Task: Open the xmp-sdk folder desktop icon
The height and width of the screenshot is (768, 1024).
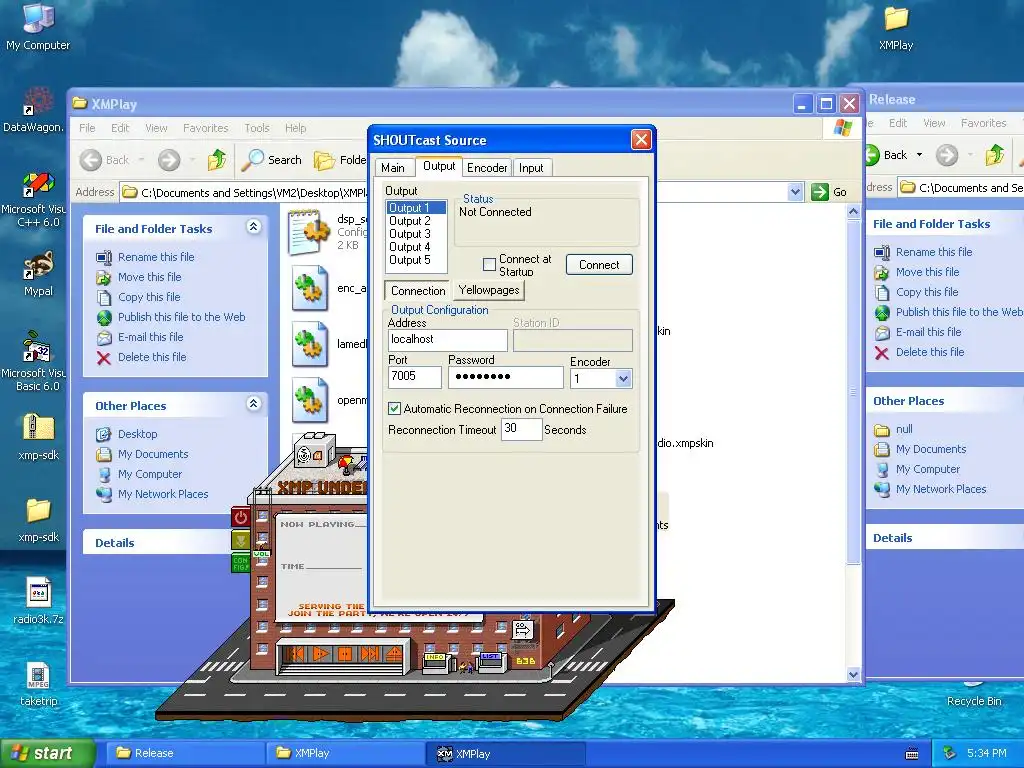Action: tap(39, 519)
